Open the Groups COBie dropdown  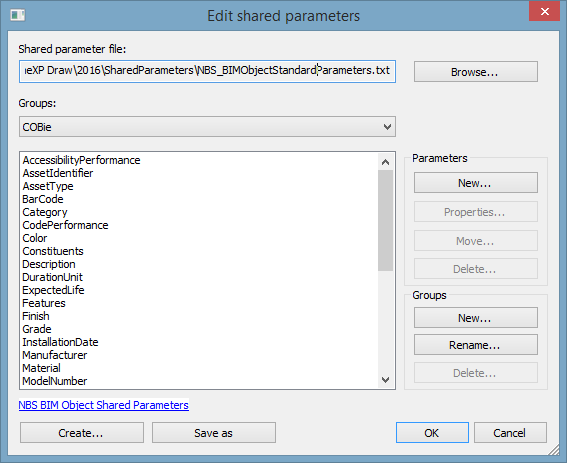pos(207,127)
